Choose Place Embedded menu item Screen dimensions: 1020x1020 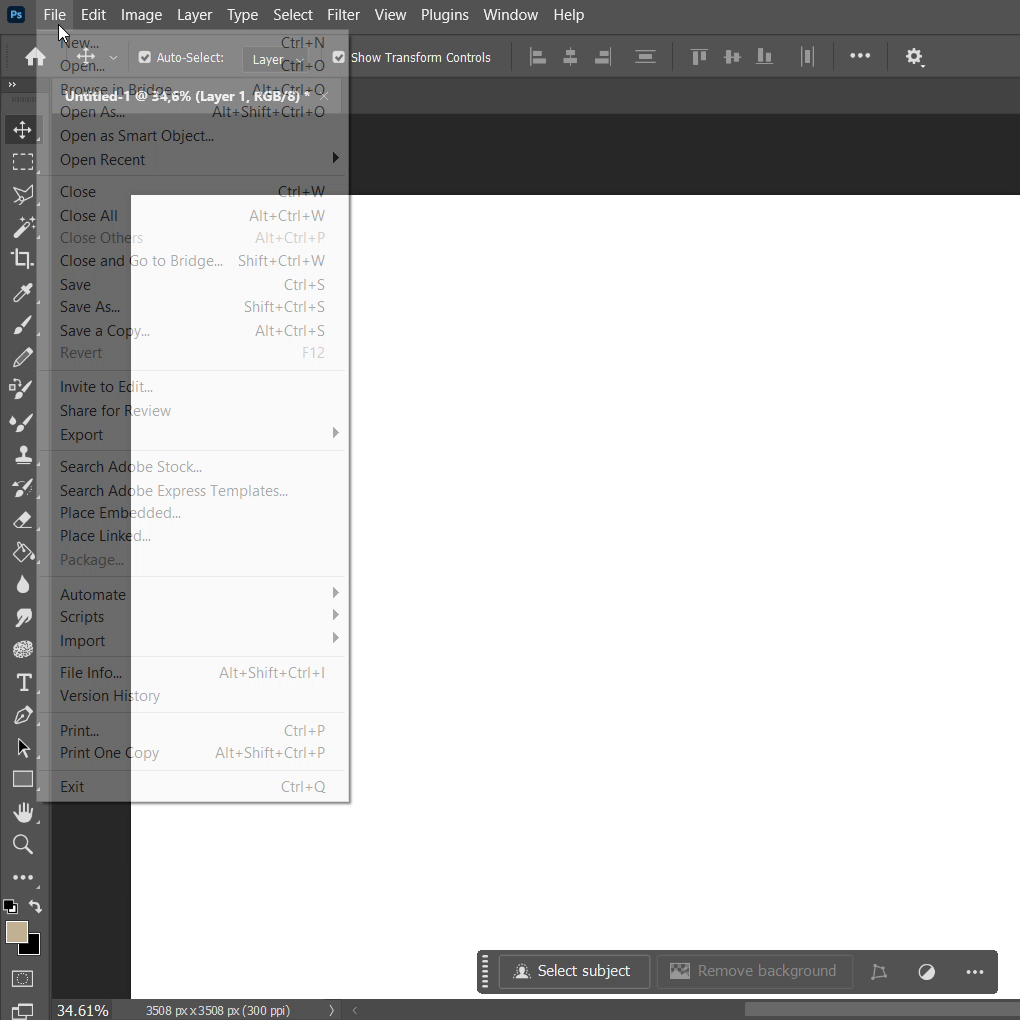click(194, 513)
